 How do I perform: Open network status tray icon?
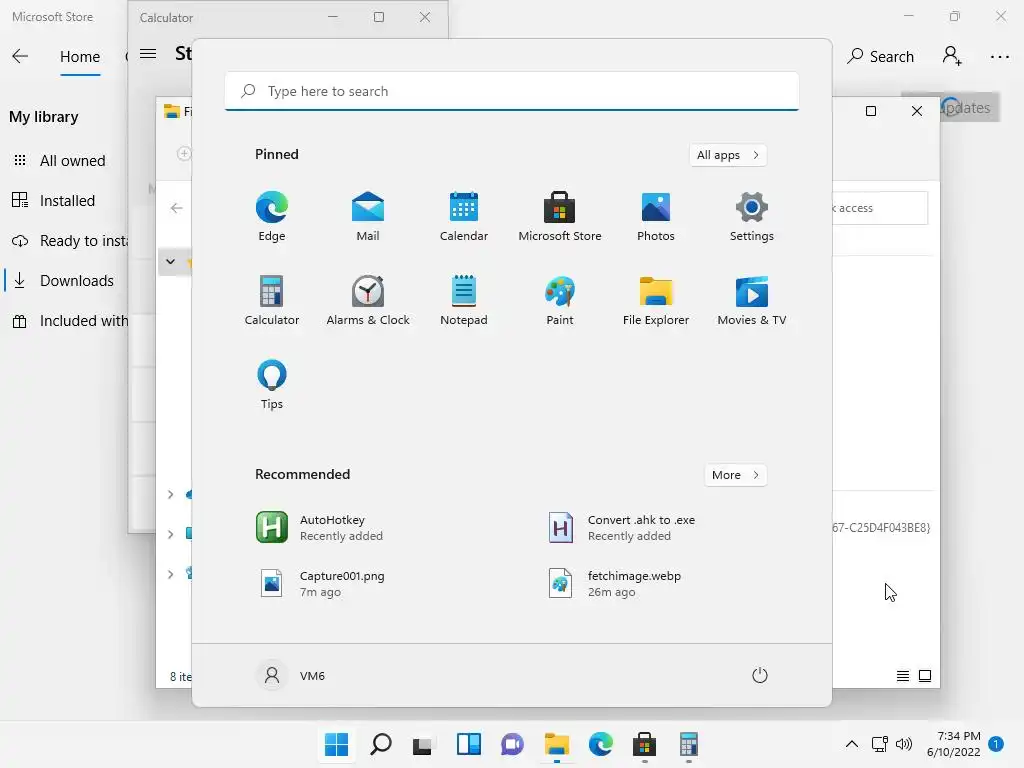point(879,744)
